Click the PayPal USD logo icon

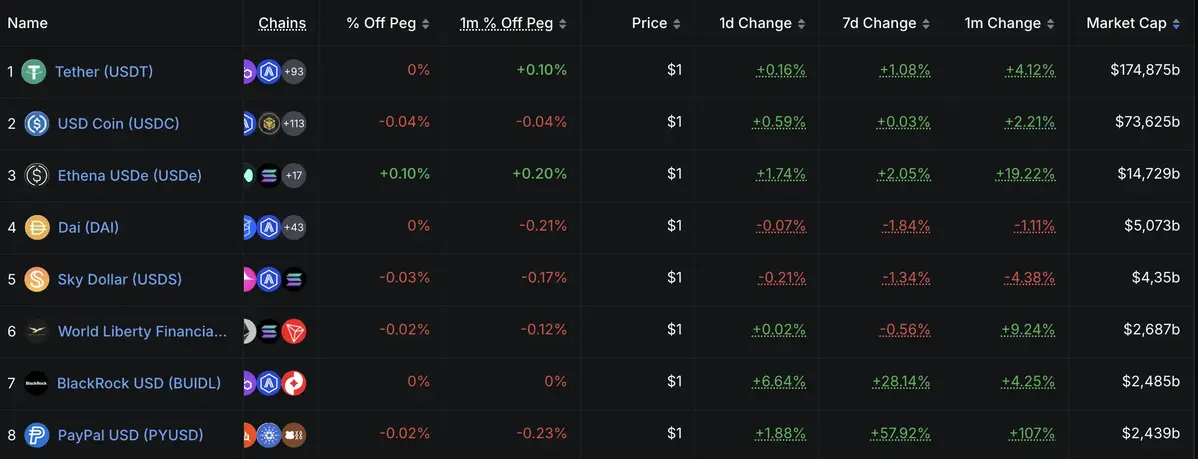(x=37, y=435)
